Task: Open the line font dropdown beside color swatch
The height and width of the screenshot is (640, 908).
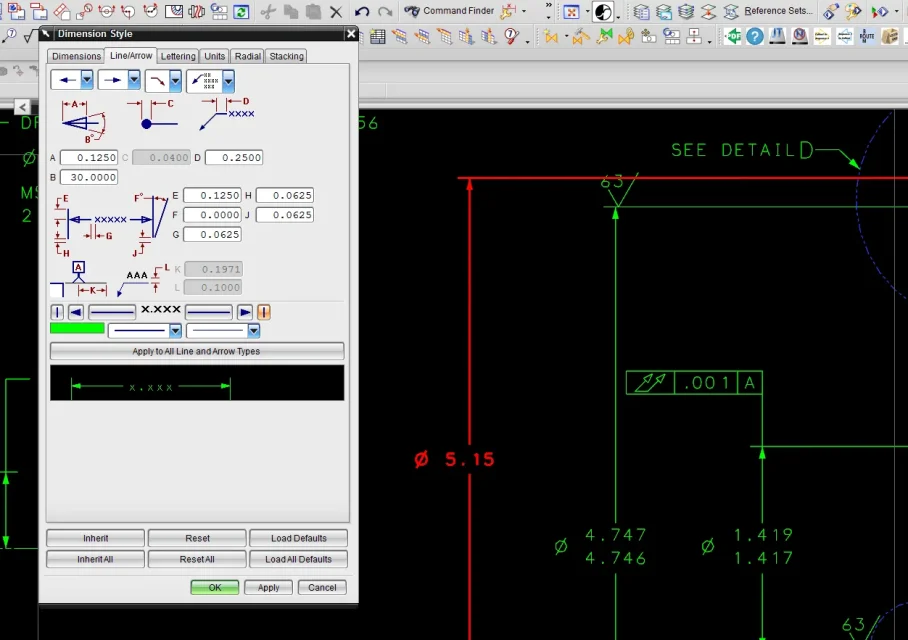Action: tap(175, 330)
